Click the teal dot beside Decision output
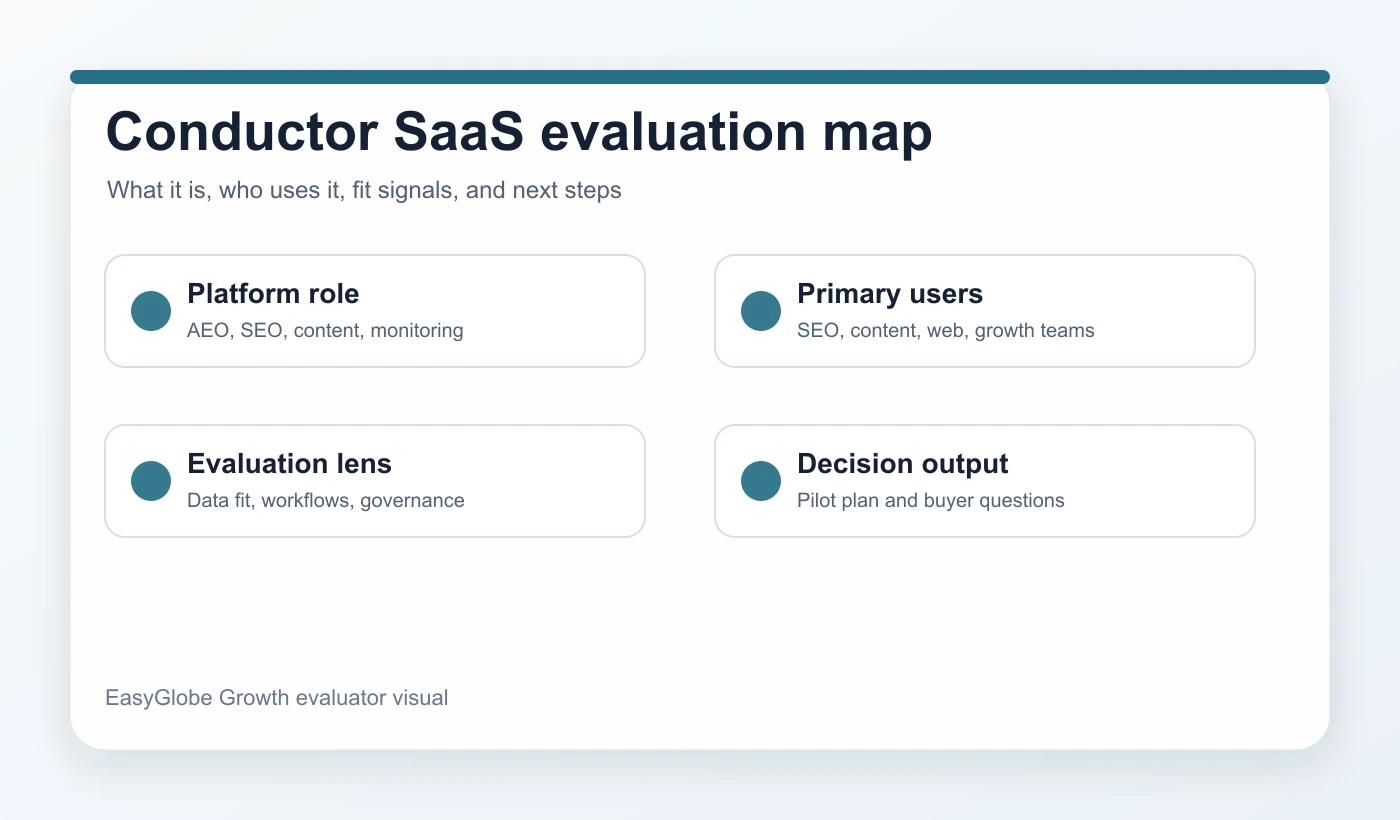 [x=761, y=481]
